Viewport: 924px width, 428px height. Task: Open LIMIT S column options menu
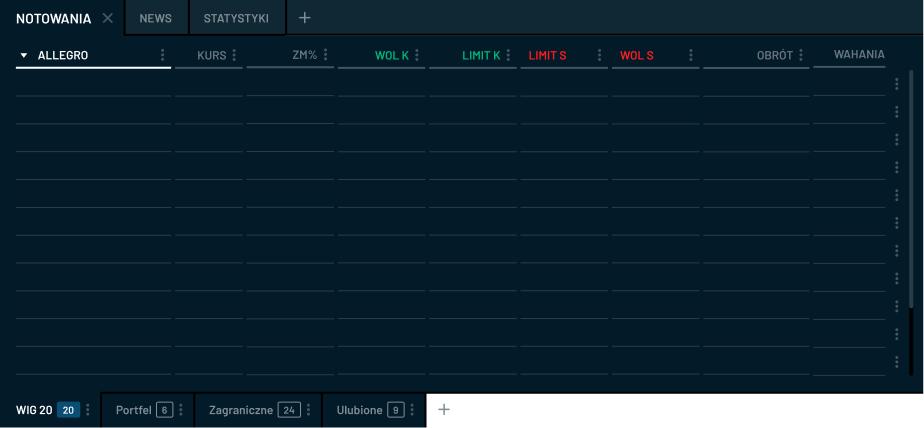(599, 55)
